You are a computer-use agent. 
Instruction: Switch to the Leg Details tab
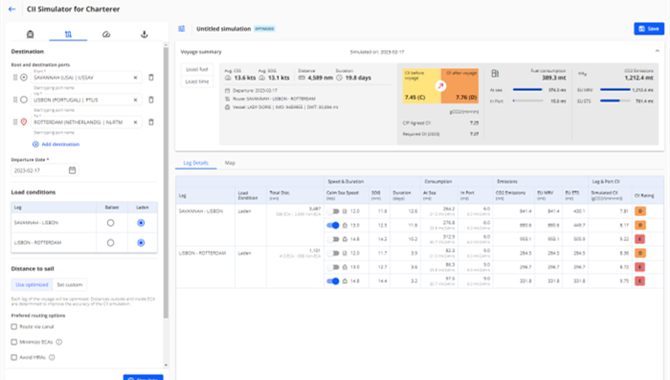tap(196, 163)
